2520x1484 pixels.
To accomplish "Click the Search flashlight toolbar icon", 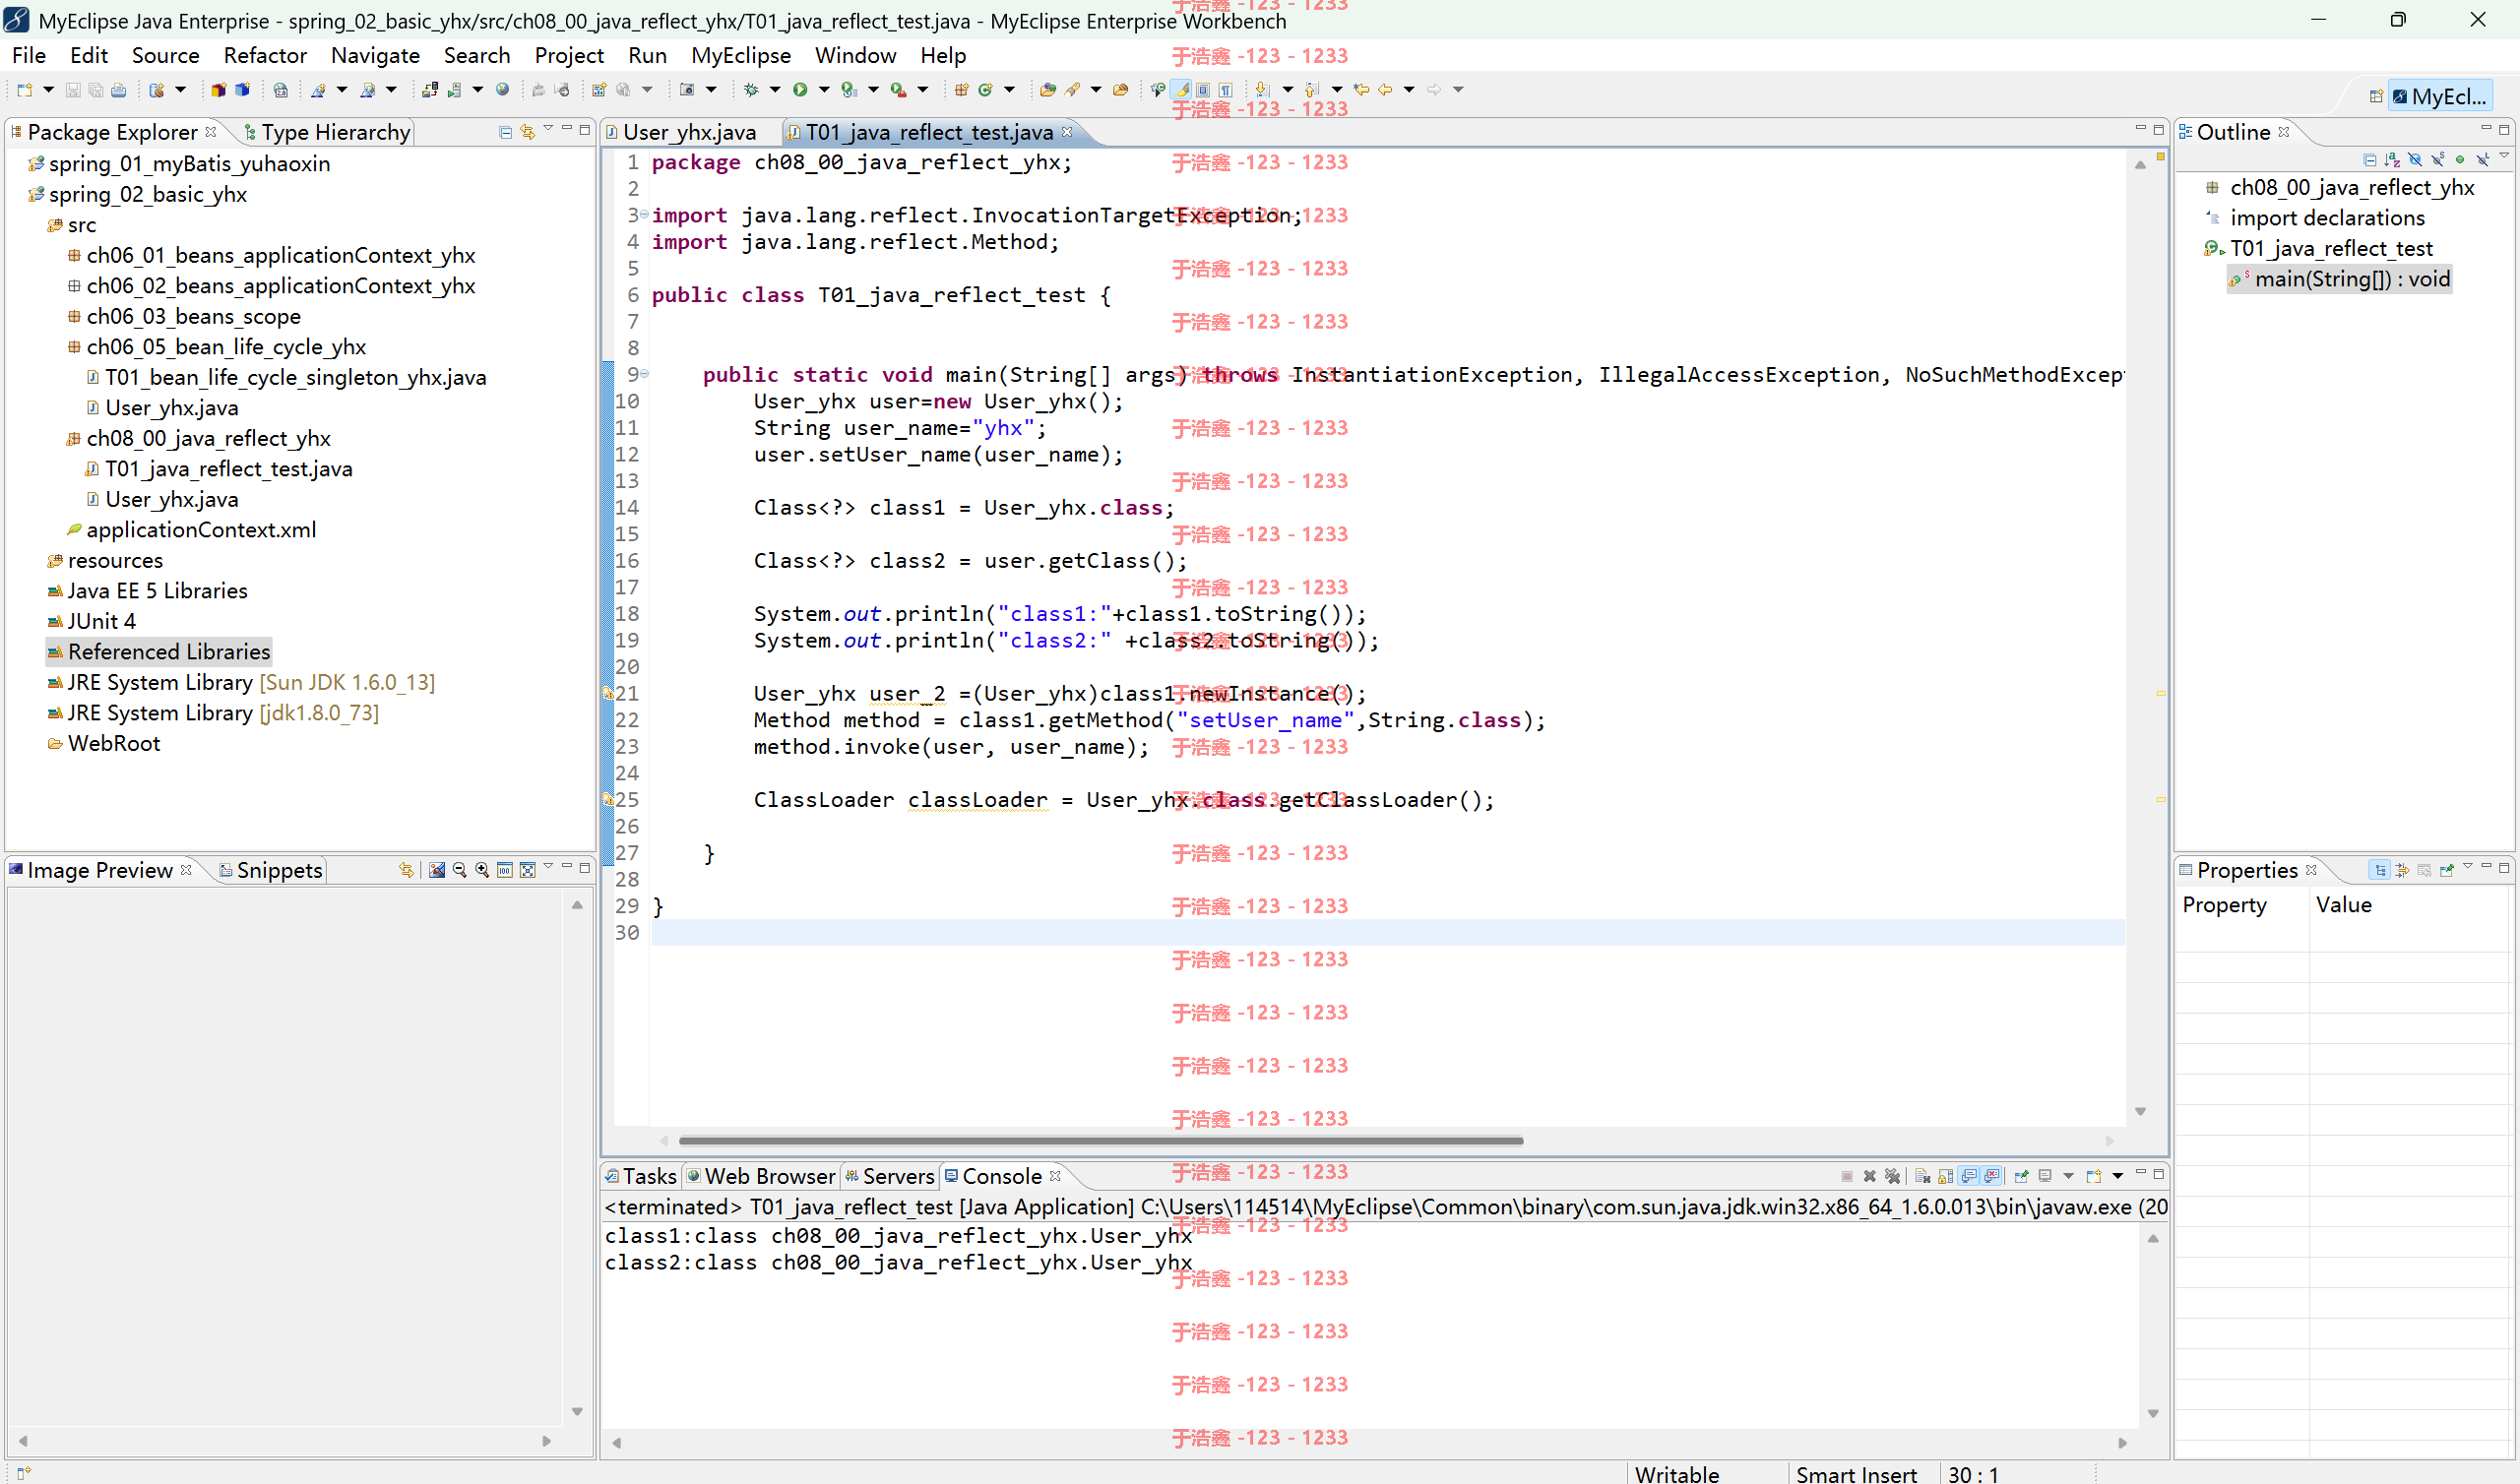I will click(1072, 90).
